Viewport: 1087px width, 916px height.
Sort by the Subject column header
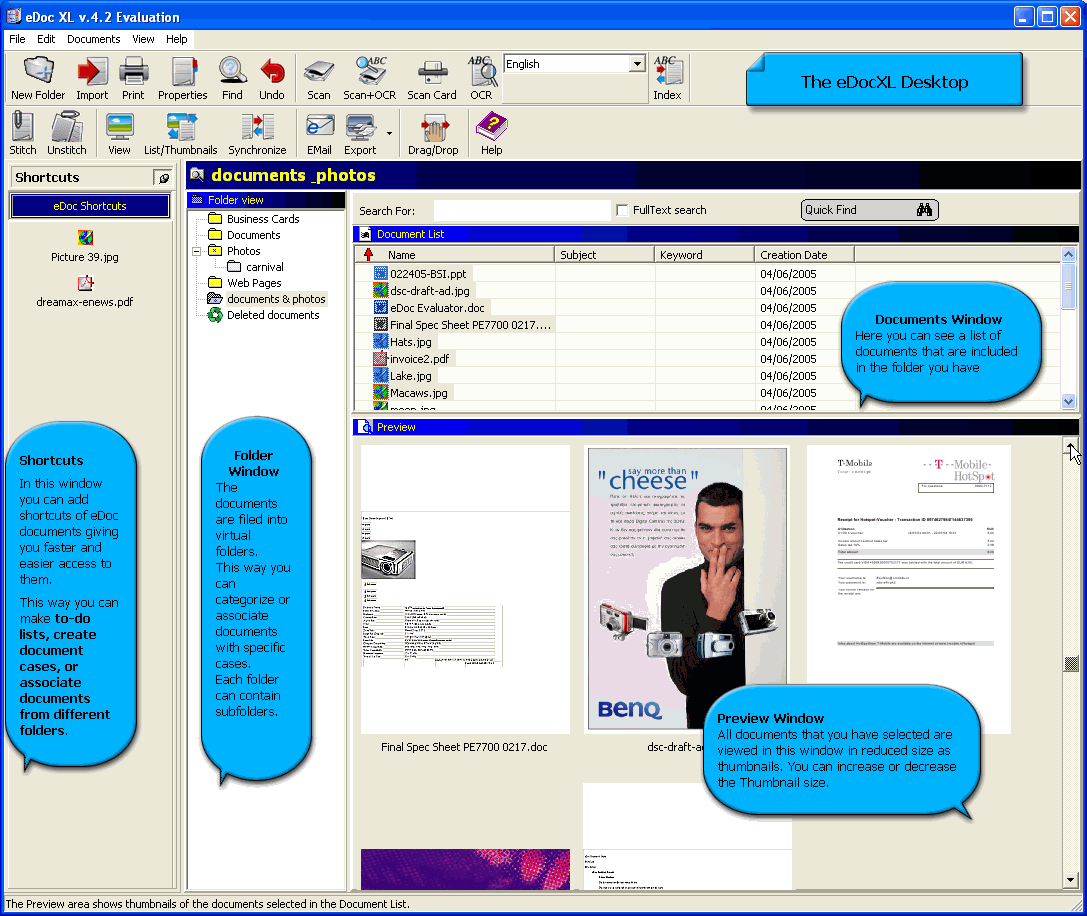pos(605,254)
